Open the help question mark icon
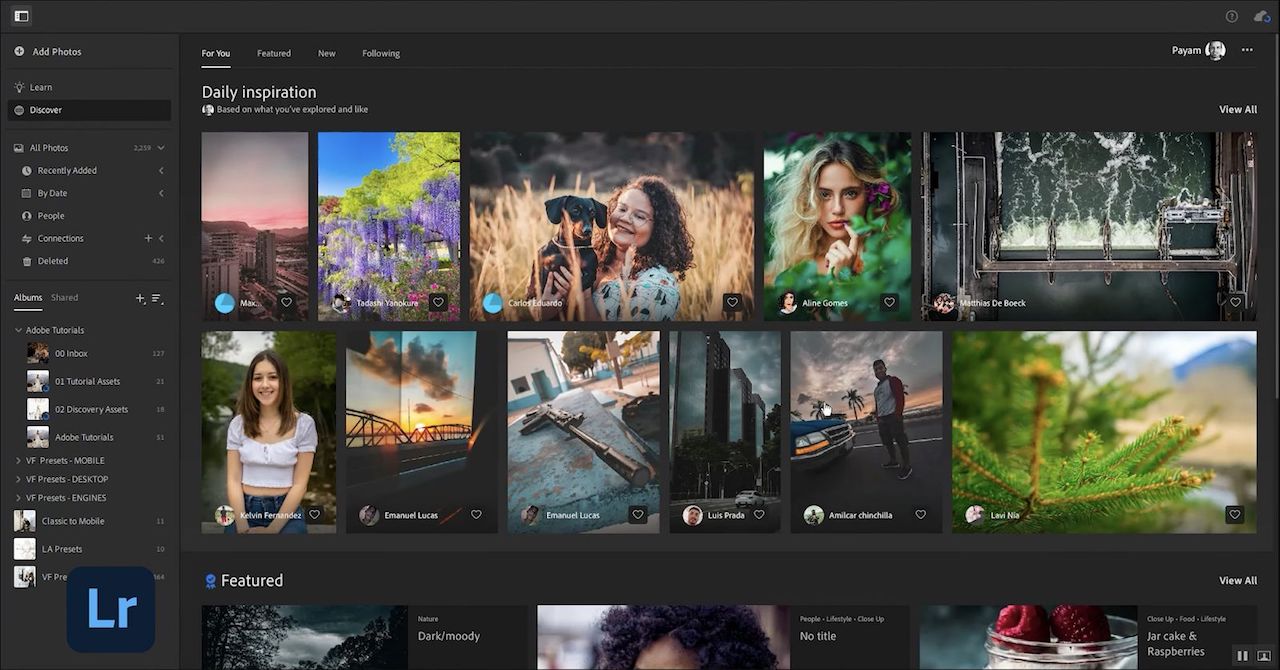This screenshot has height=670, width=1280. [x=1231, y=16]
